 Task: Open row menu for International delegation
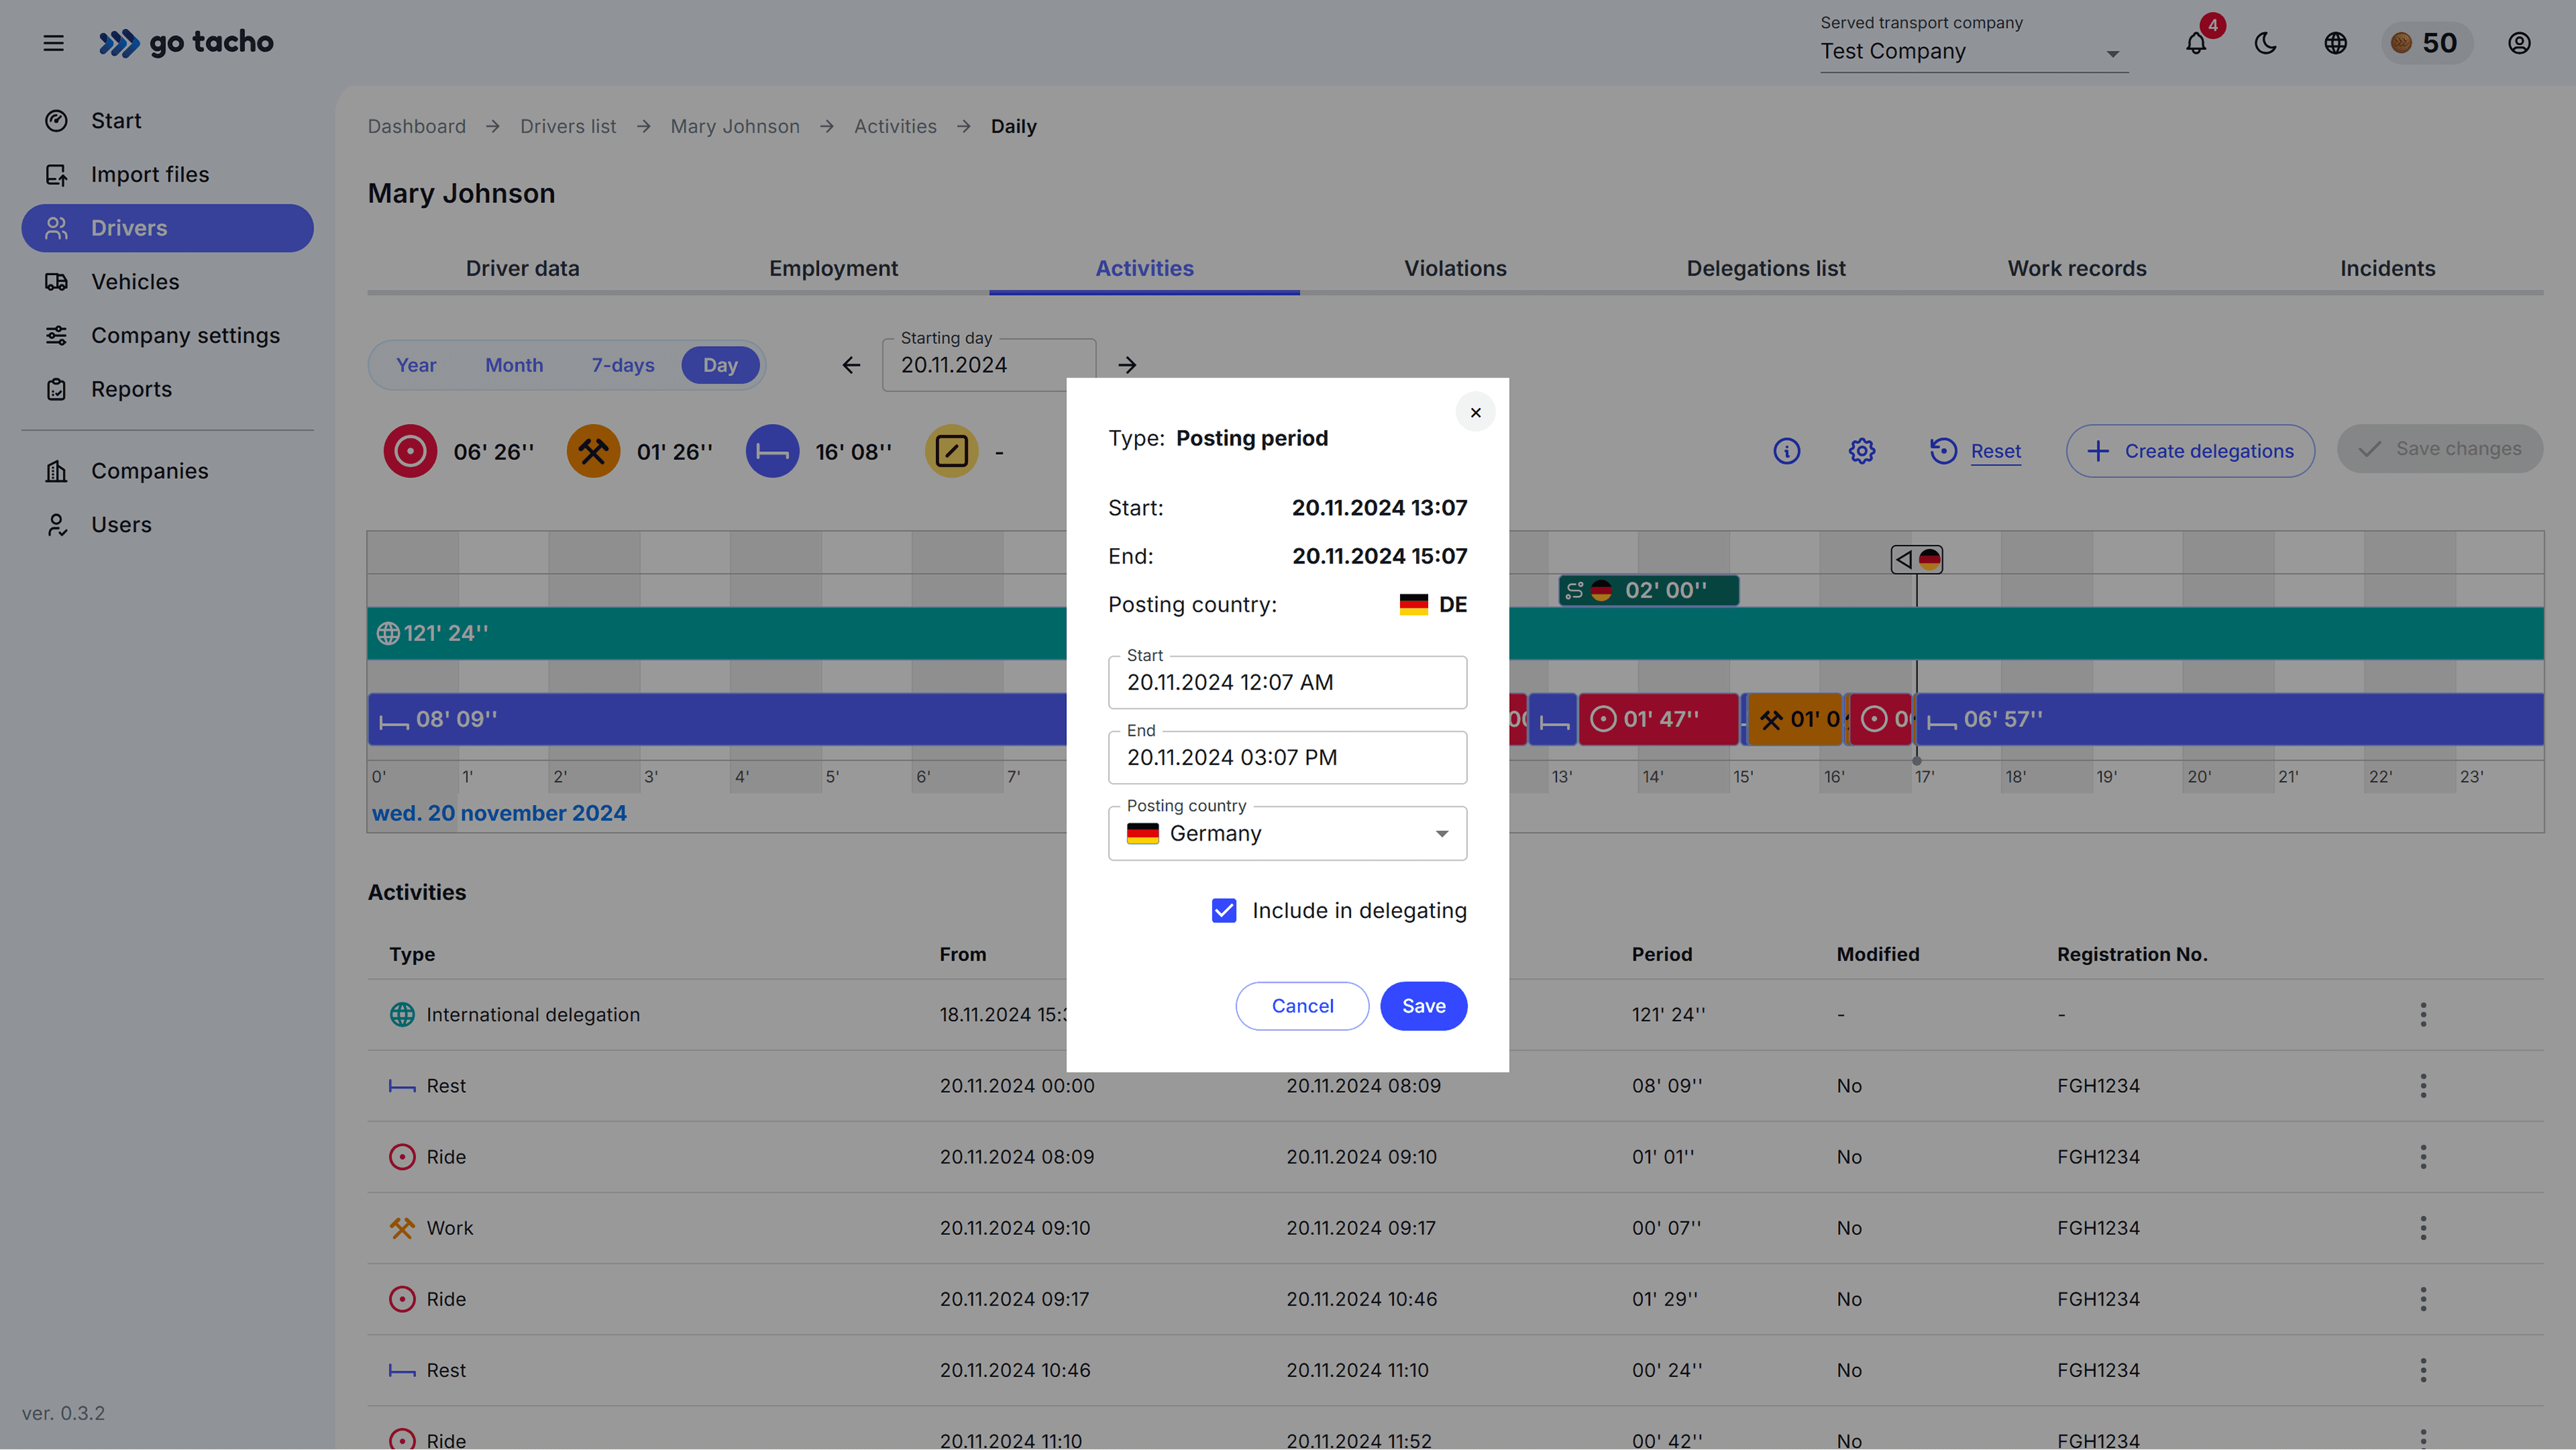point(2423,1014)
